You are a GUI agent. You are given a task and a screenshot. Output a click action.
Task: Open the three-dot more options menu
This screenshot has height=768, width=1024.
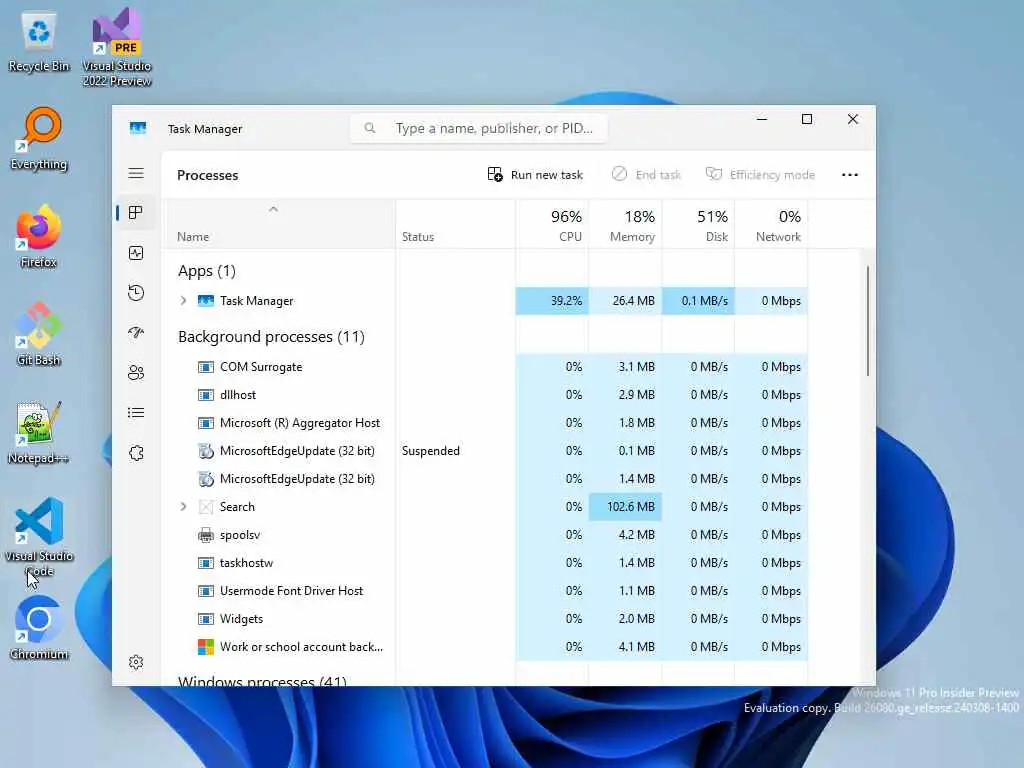[x=850, y=174]
